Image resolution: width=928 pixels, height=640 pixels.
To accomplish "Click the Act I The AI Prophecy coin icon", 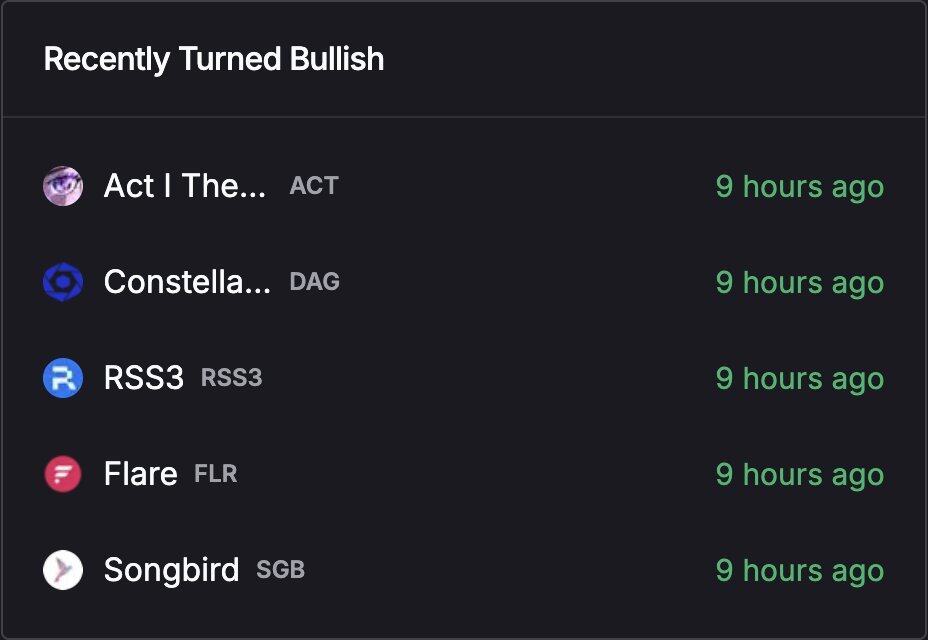I will click(x=63, y=186).
